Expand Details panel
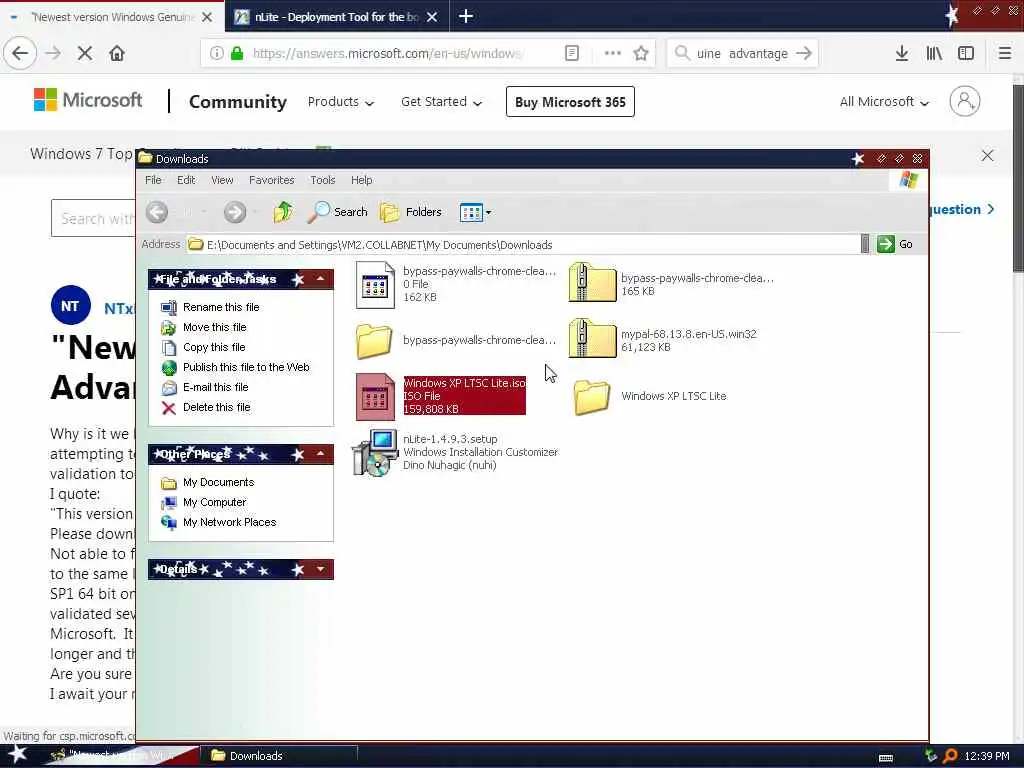Image resolution: width=1024 pixels, height=768 pixels. [x=321, y=569]
